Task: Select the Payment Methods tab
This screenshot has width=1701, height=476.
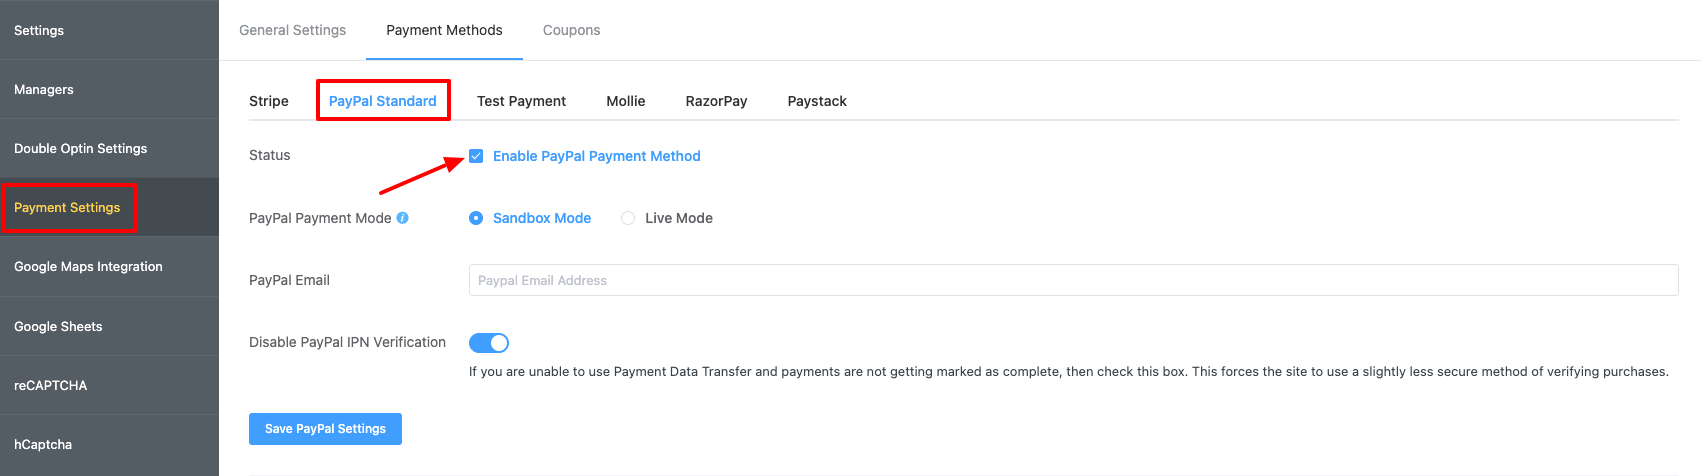Action: (444, 30)
